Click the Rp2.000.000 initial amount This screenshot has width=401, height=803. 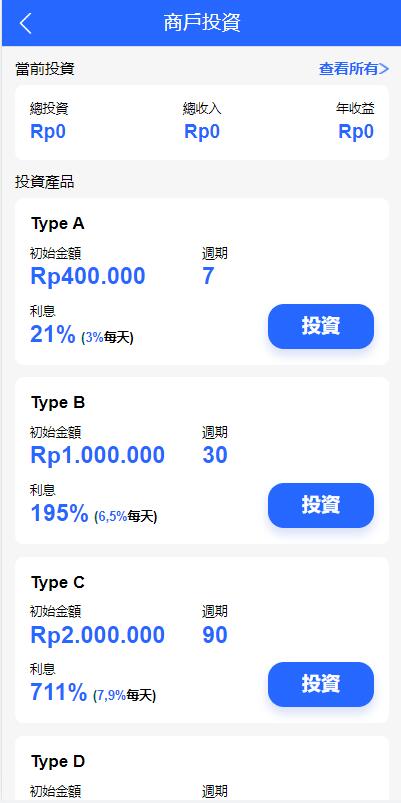[x=98, y=635]
